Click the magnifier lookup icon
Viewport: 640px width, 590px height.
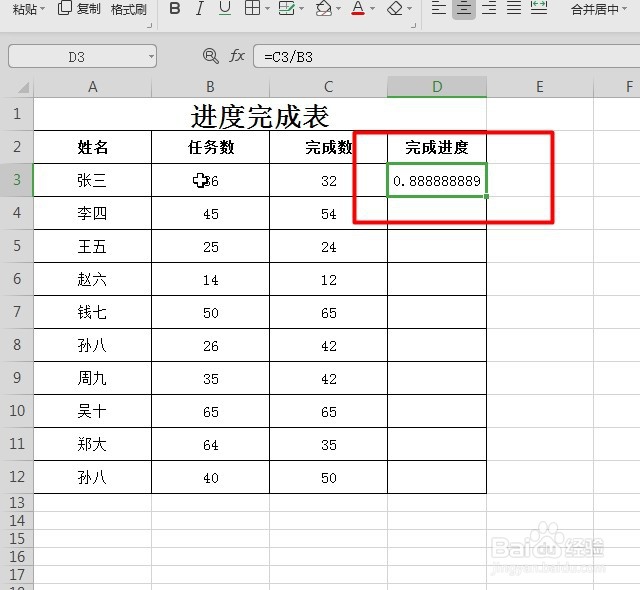[x=211, y=56]
